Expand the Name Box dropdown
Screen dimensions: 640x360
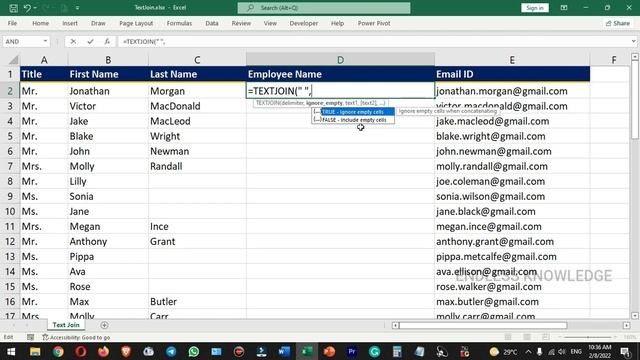pyautogui.click(x=45, y=41)
